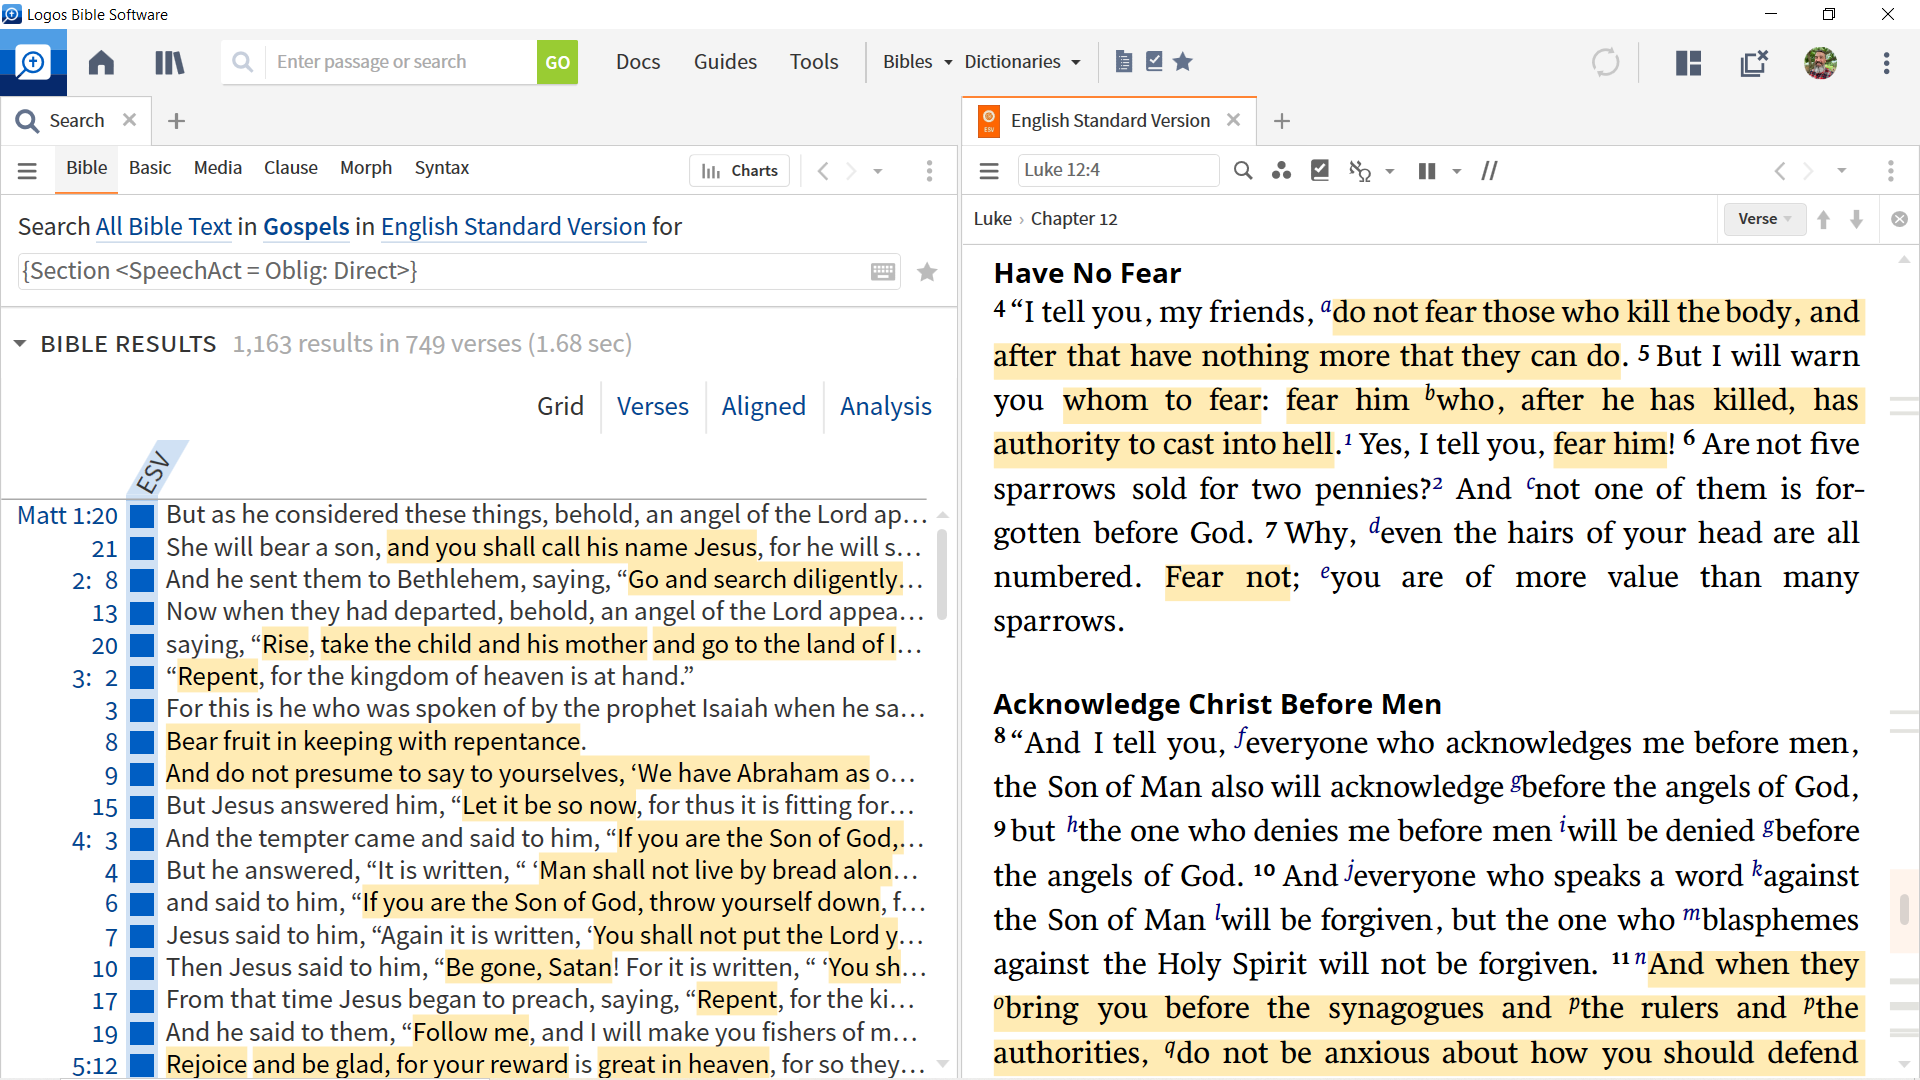Switch results to Verses view

pyautogui.click(x=653, y=406)
